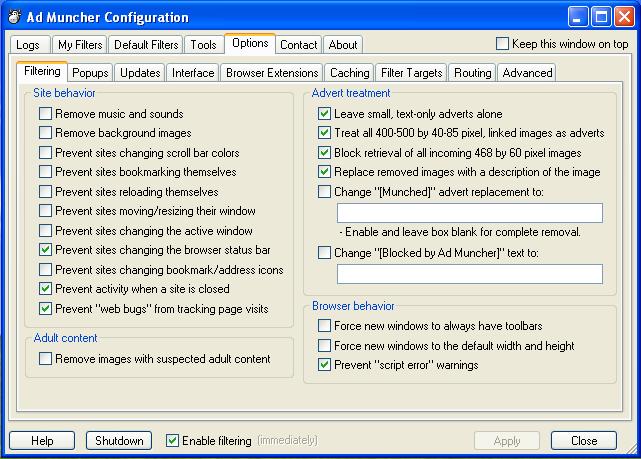
Task: Open the Updates sub-tab
Action: [140, 73]
